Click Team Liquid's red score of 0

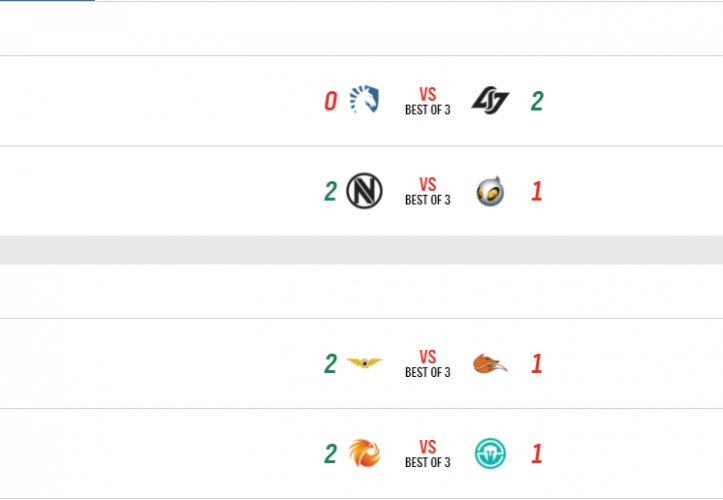(x=330, y=101)
